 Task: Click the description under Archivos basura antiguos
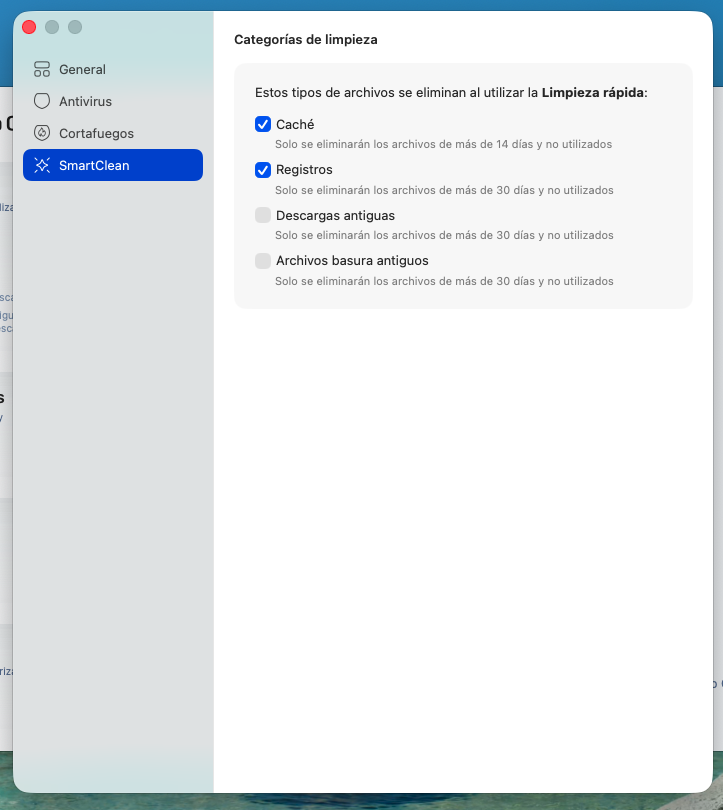coord(444,281)
